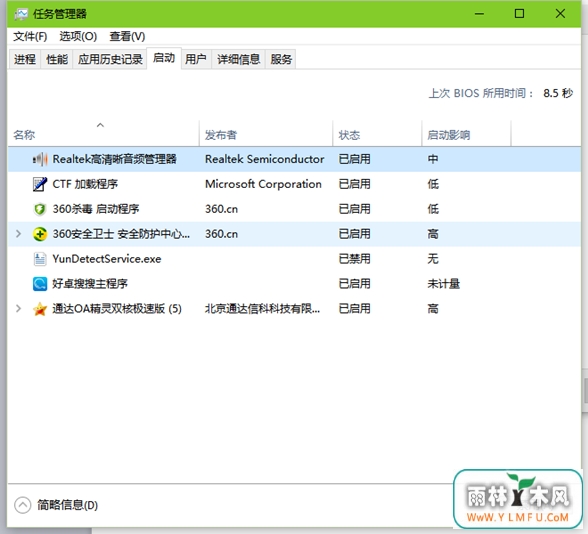The width and height of the screenshot is (588, 534).
Task: Select the 好卓搜搜主程序 entry
Action: coord(294,284)
